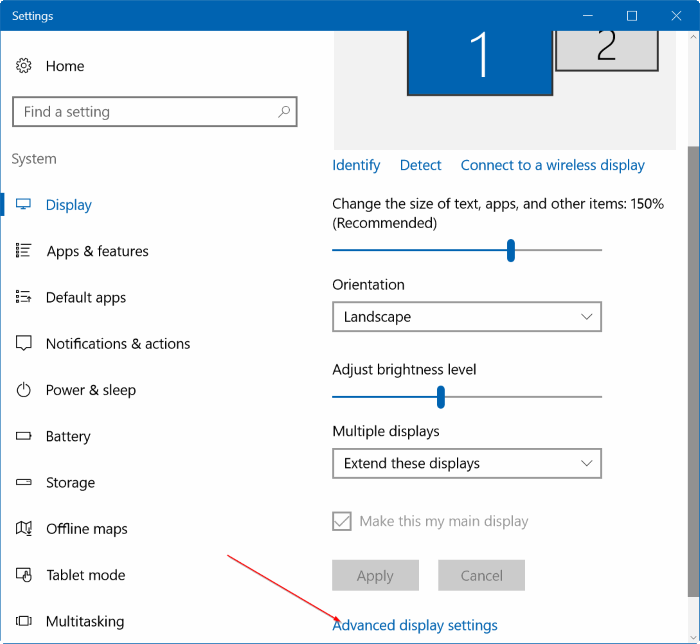This screenshot has height=644, width=700.
Task: Go to Offline maps settings
Action: tap(87, 529)
